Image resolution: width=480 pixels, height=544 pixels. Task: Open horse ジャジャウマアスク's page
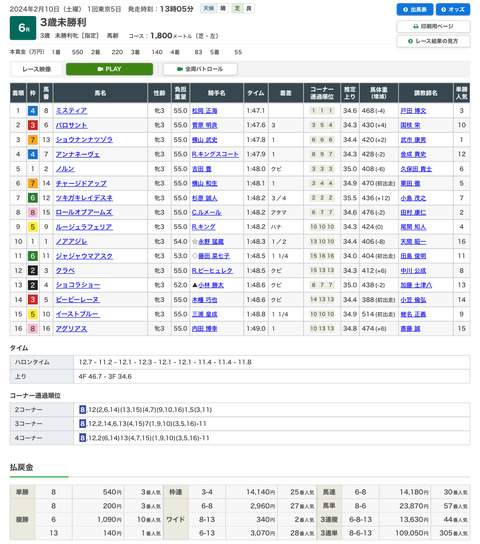click(84, 256)
